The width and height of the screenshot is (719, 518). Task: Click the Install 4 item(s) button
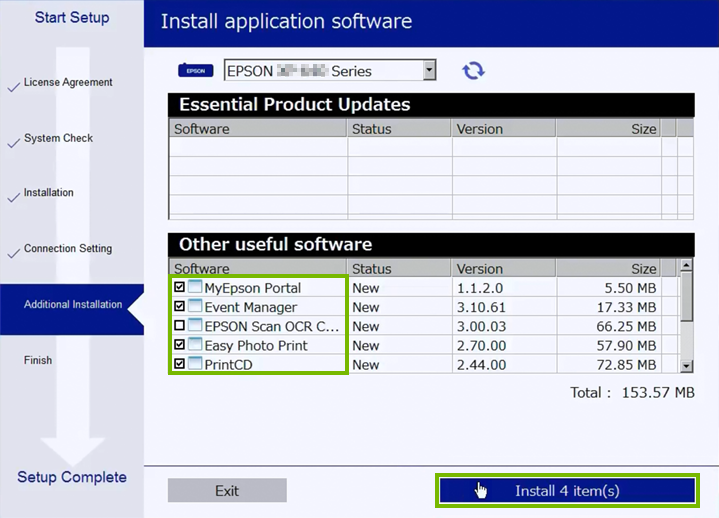point(567,490)
